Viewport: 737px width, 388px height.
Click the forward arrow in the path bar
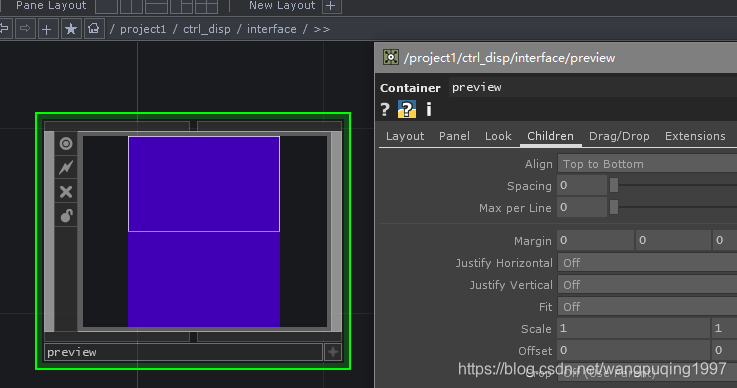[25, 29]
